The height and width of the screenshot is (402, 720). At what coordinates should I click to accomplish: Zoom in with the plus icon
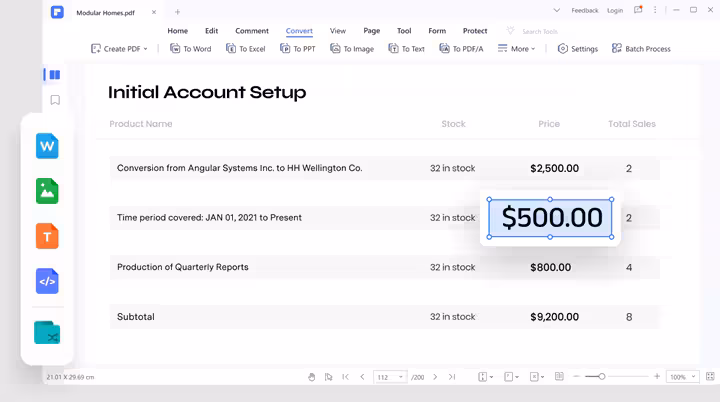click(657, 377)
